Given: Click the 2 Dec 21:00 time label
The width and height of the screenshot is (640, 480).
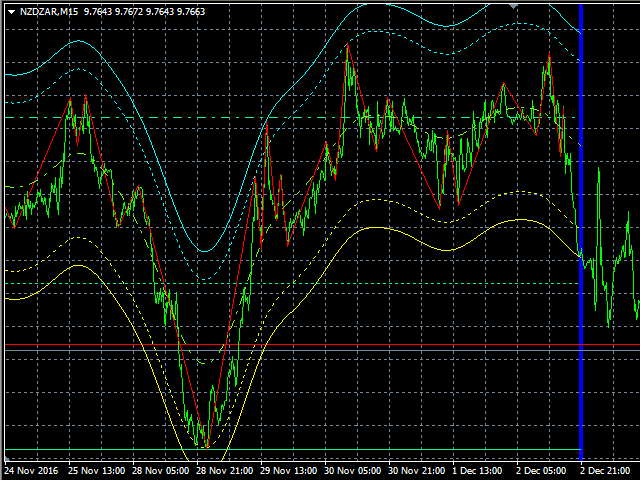Looking at the screenshot, I should (x=605, y=471).
